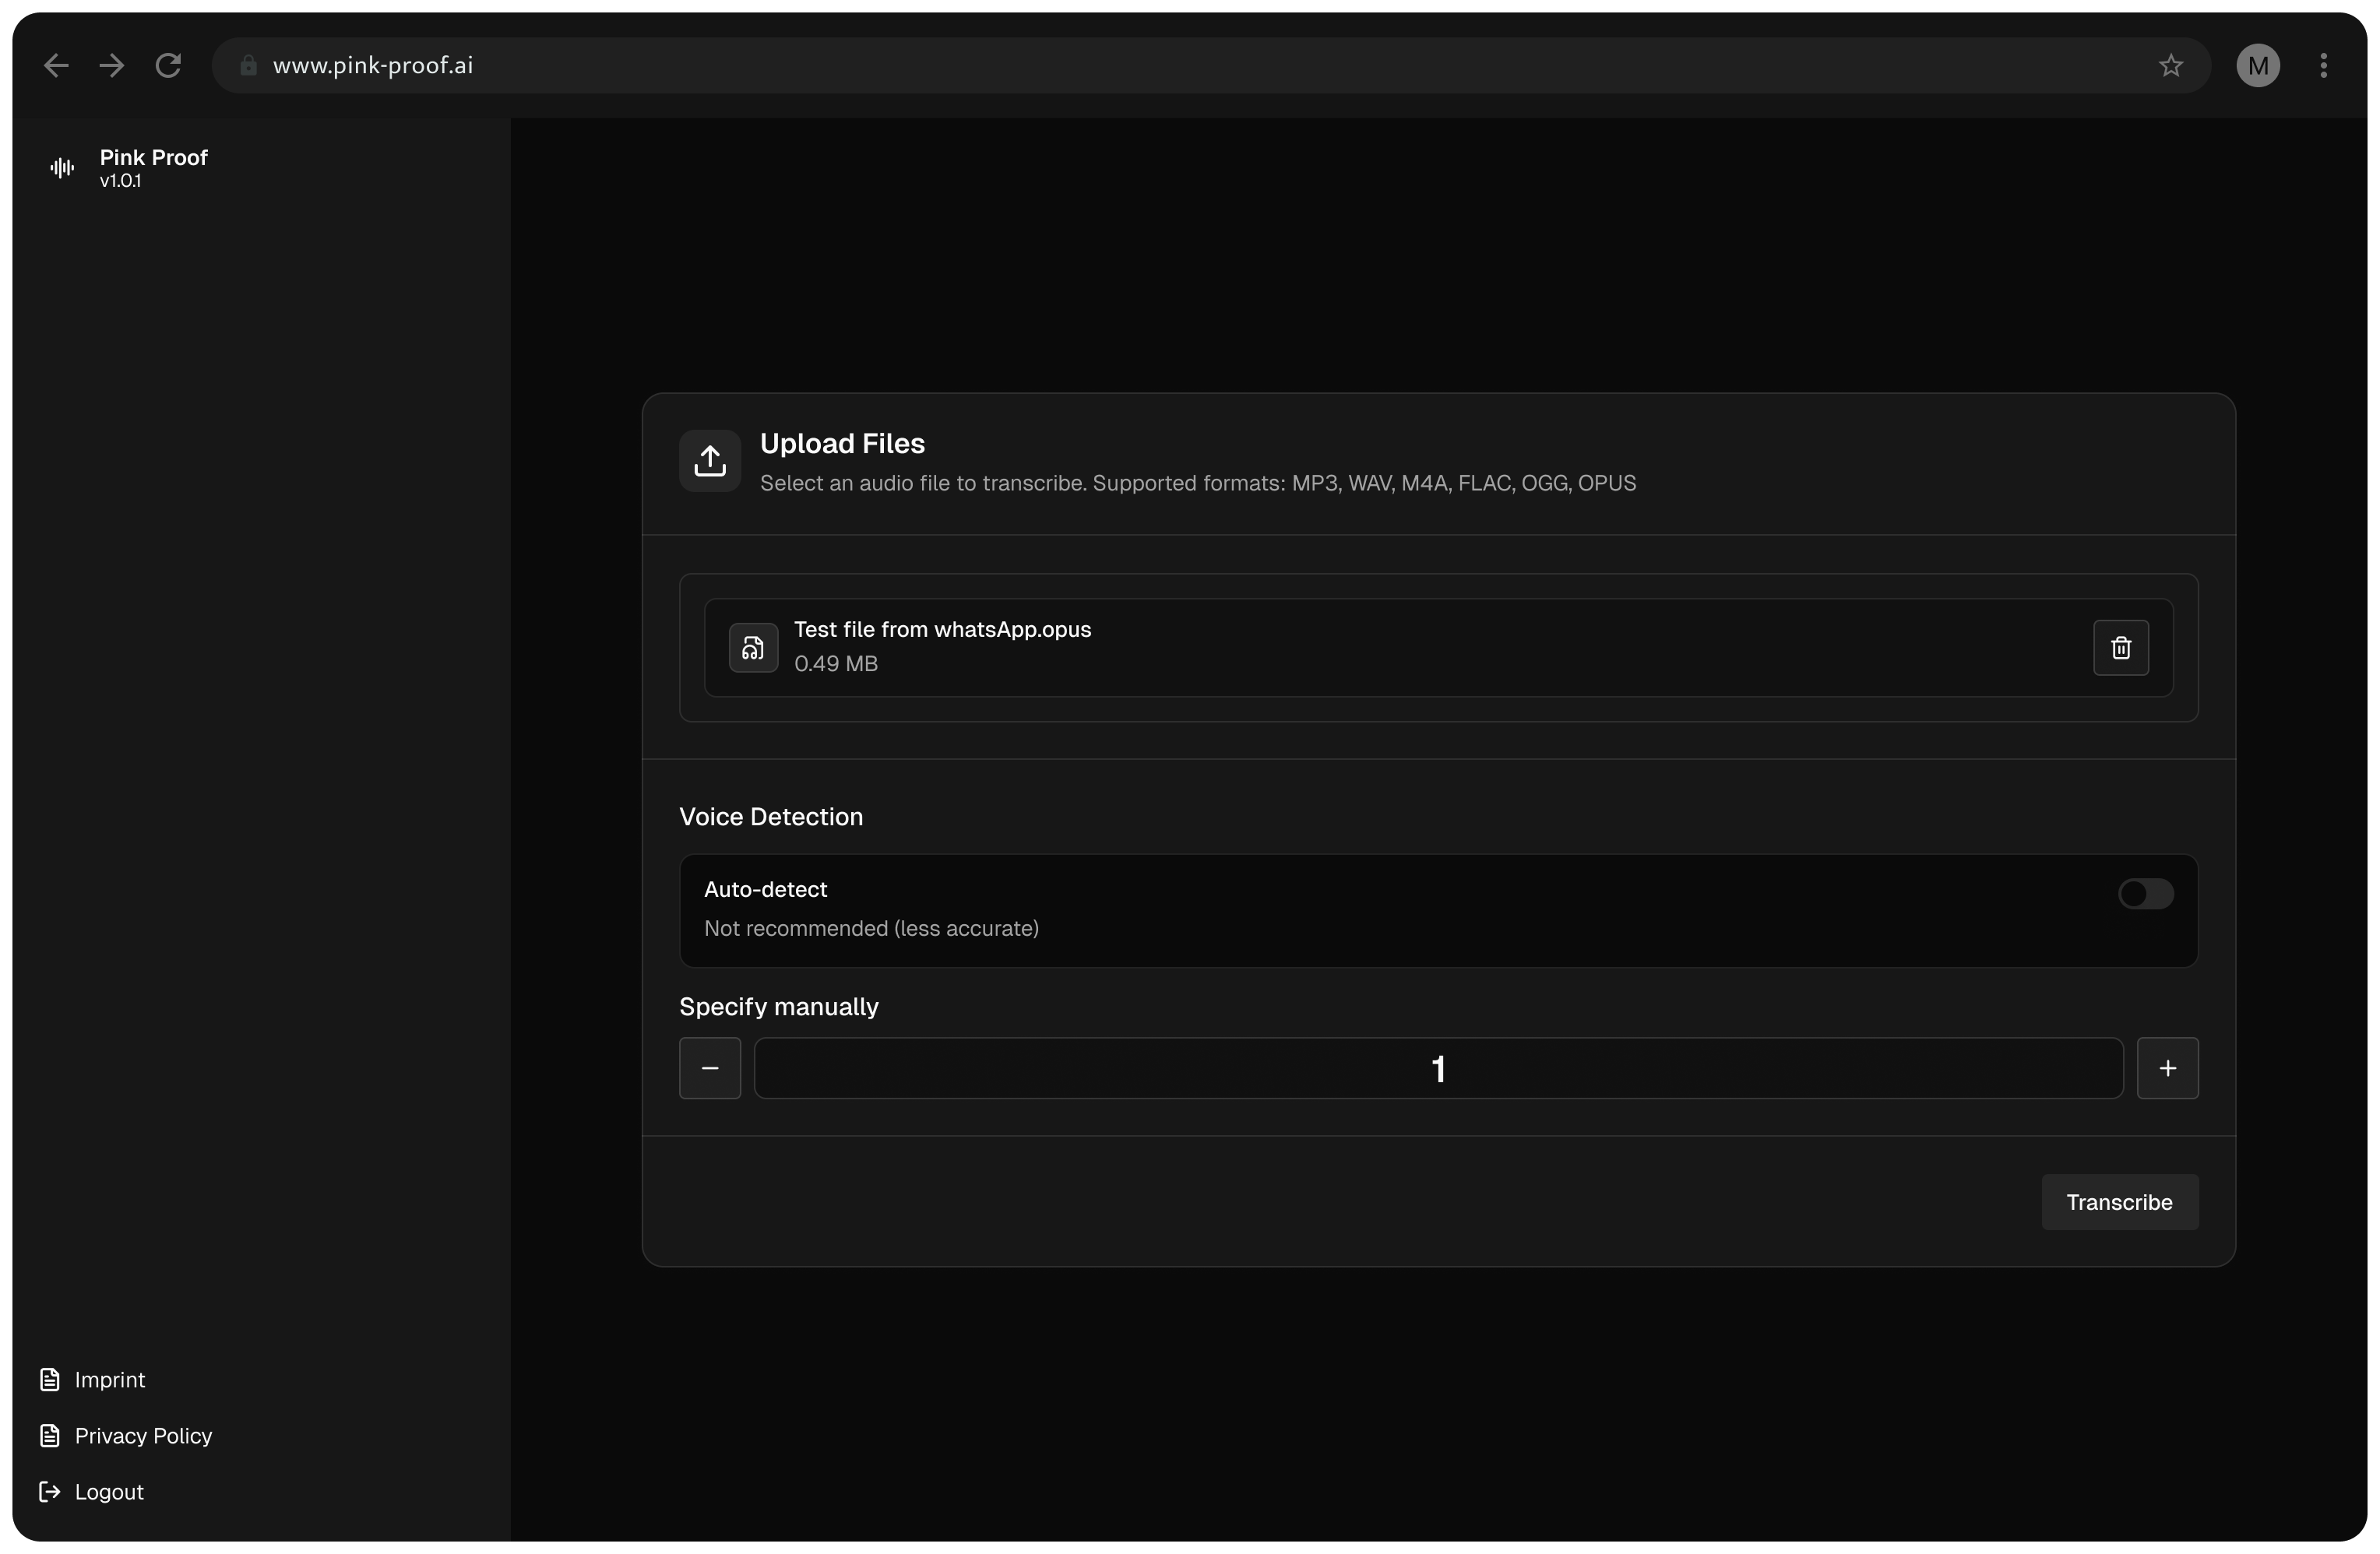Click the address bar URL
The image size is (2380, 1554).
[x=373, y=66]
